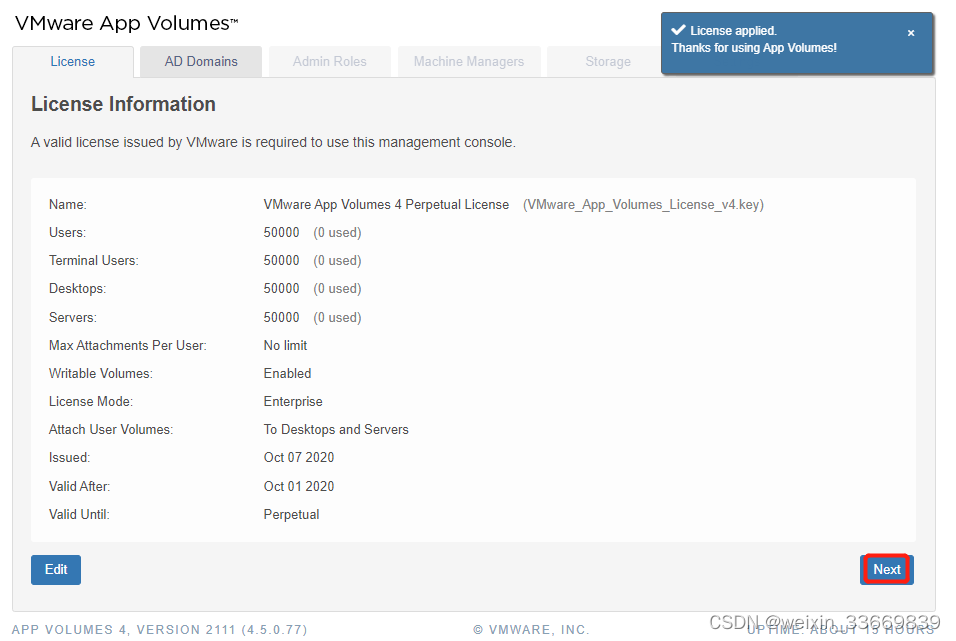Click the Writable Volumes 'Enabled' value
The height and width of the screenshot is (641, 956).
pos(287,374)
